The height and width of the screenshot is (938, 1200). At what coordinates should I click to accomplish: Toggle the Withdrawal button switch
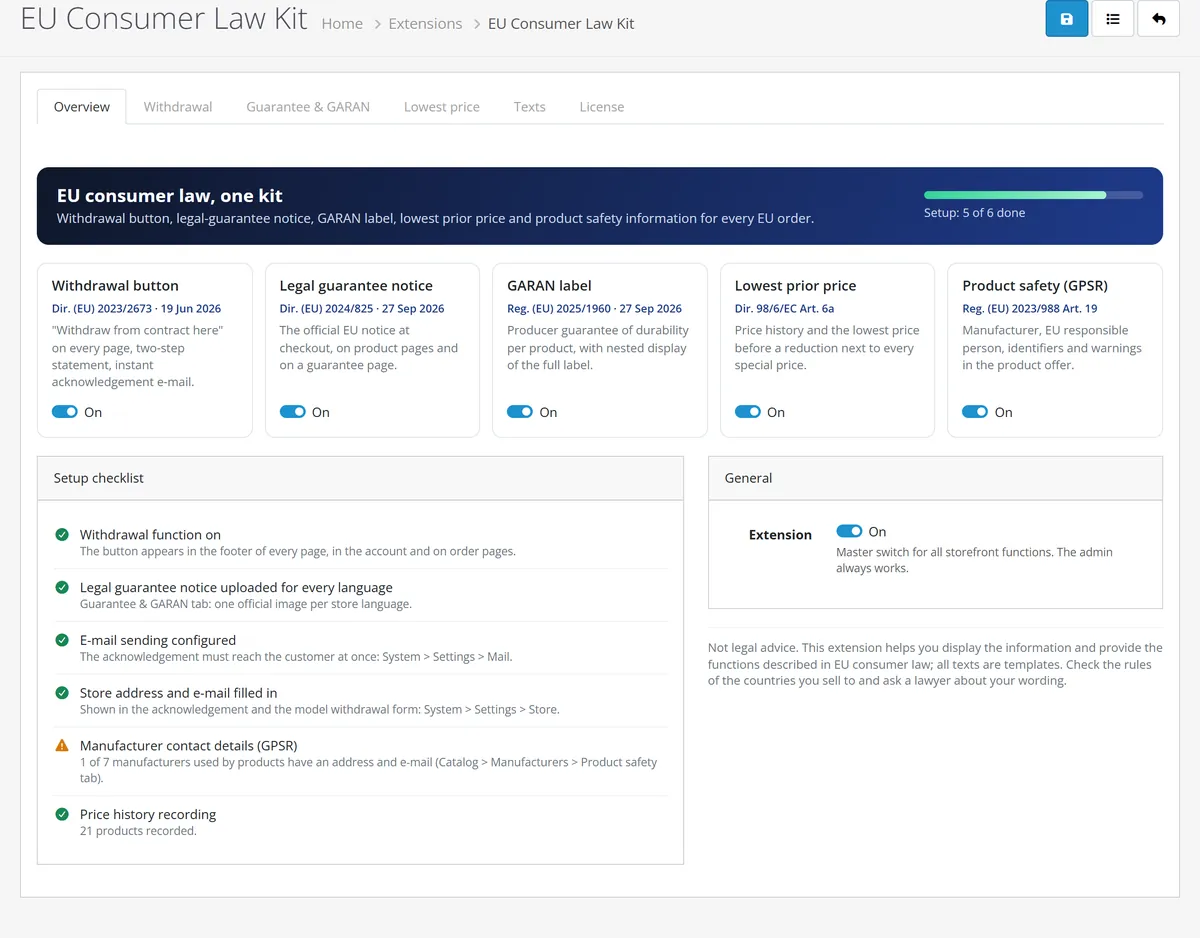65,412
